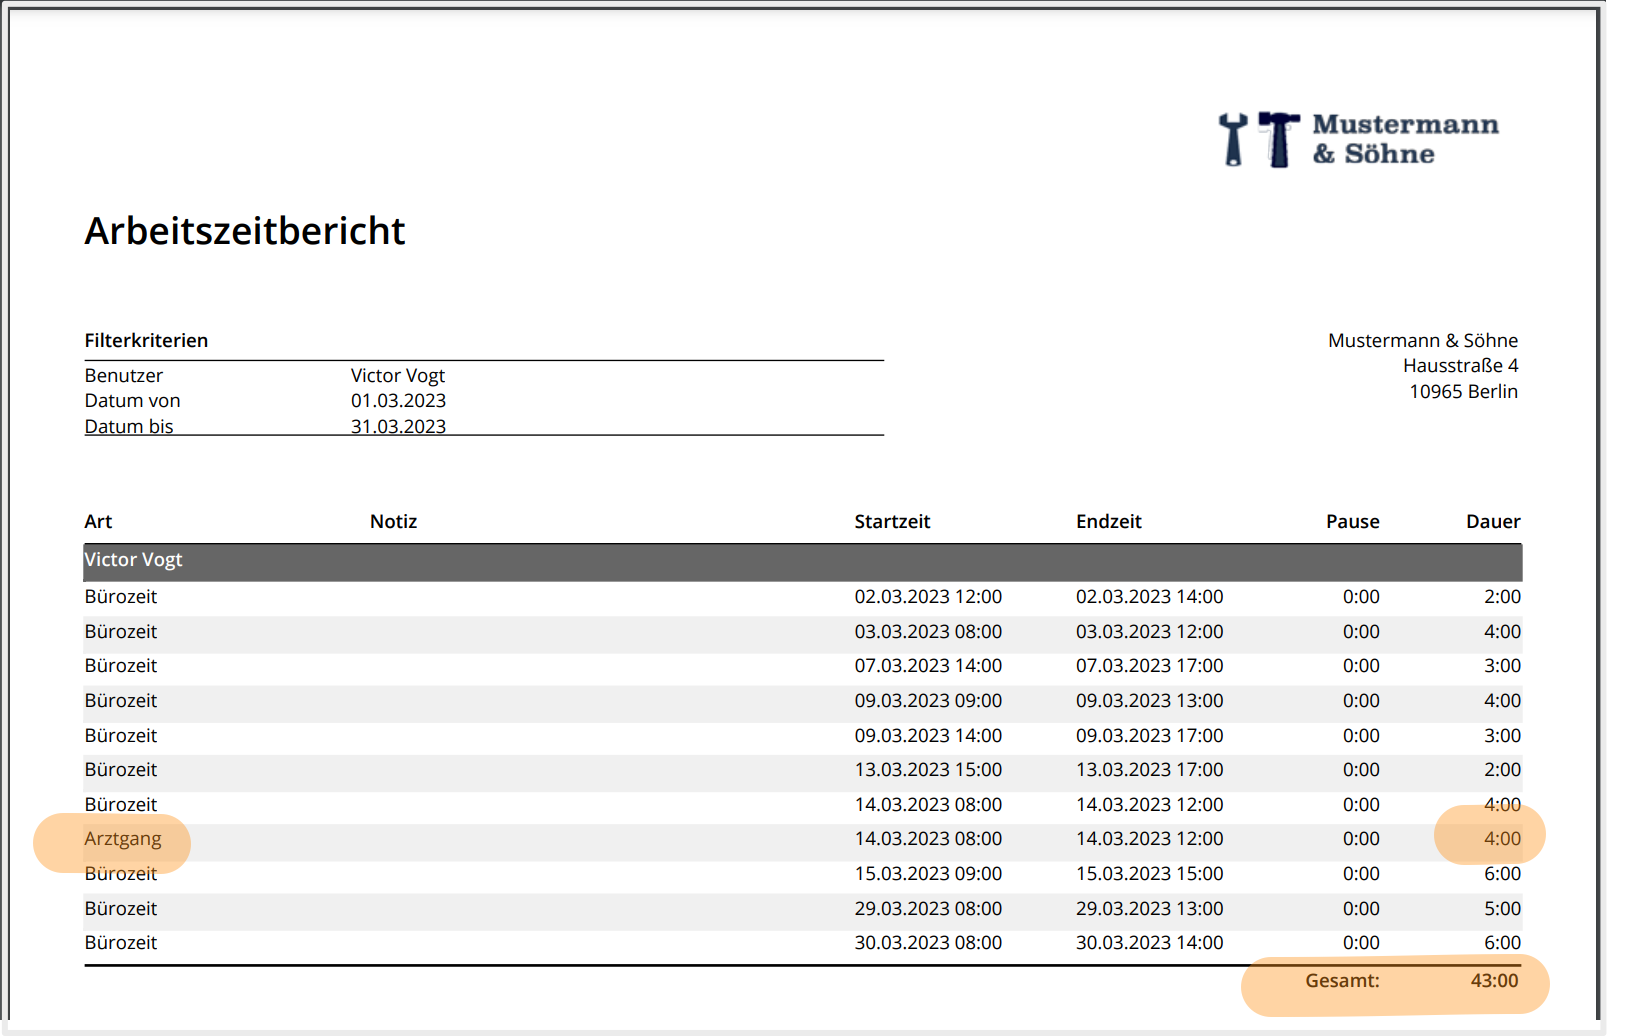1648x1036 pixels.
Task: Click end time 30.03.2023 14:00
Action: tap(1149, 943)
